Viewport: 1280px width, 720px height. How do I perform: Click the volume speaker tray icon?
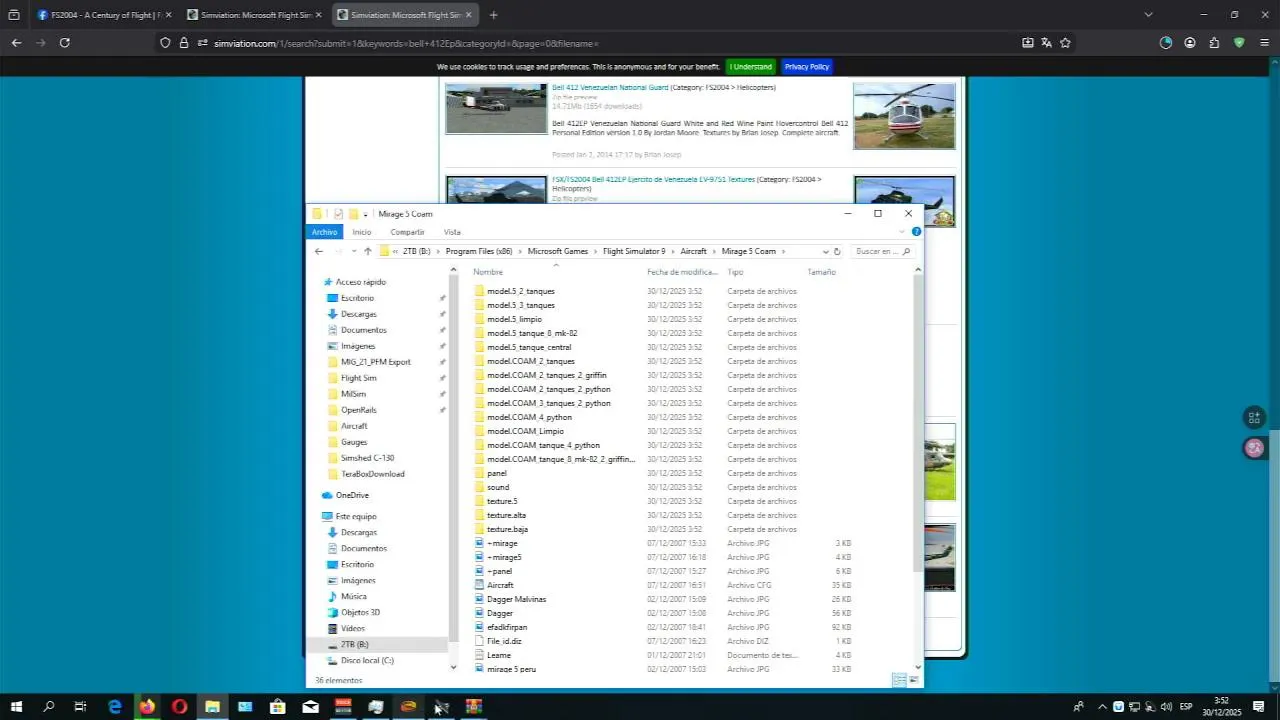point(1166,707)
